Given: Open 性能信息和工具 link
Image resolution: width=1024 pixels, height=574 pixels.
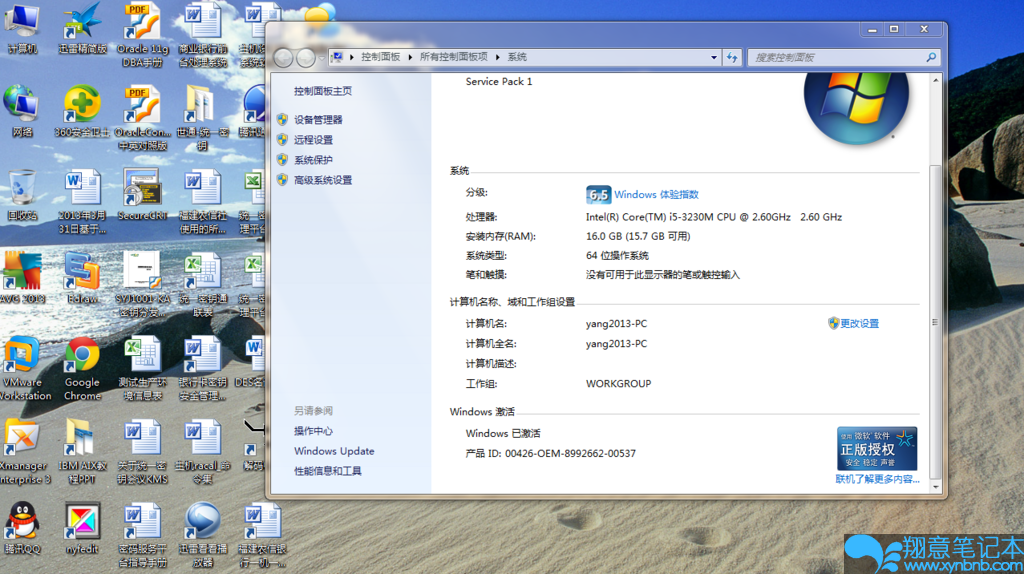Looking at the screenshot, I should [x=328, y=471].
